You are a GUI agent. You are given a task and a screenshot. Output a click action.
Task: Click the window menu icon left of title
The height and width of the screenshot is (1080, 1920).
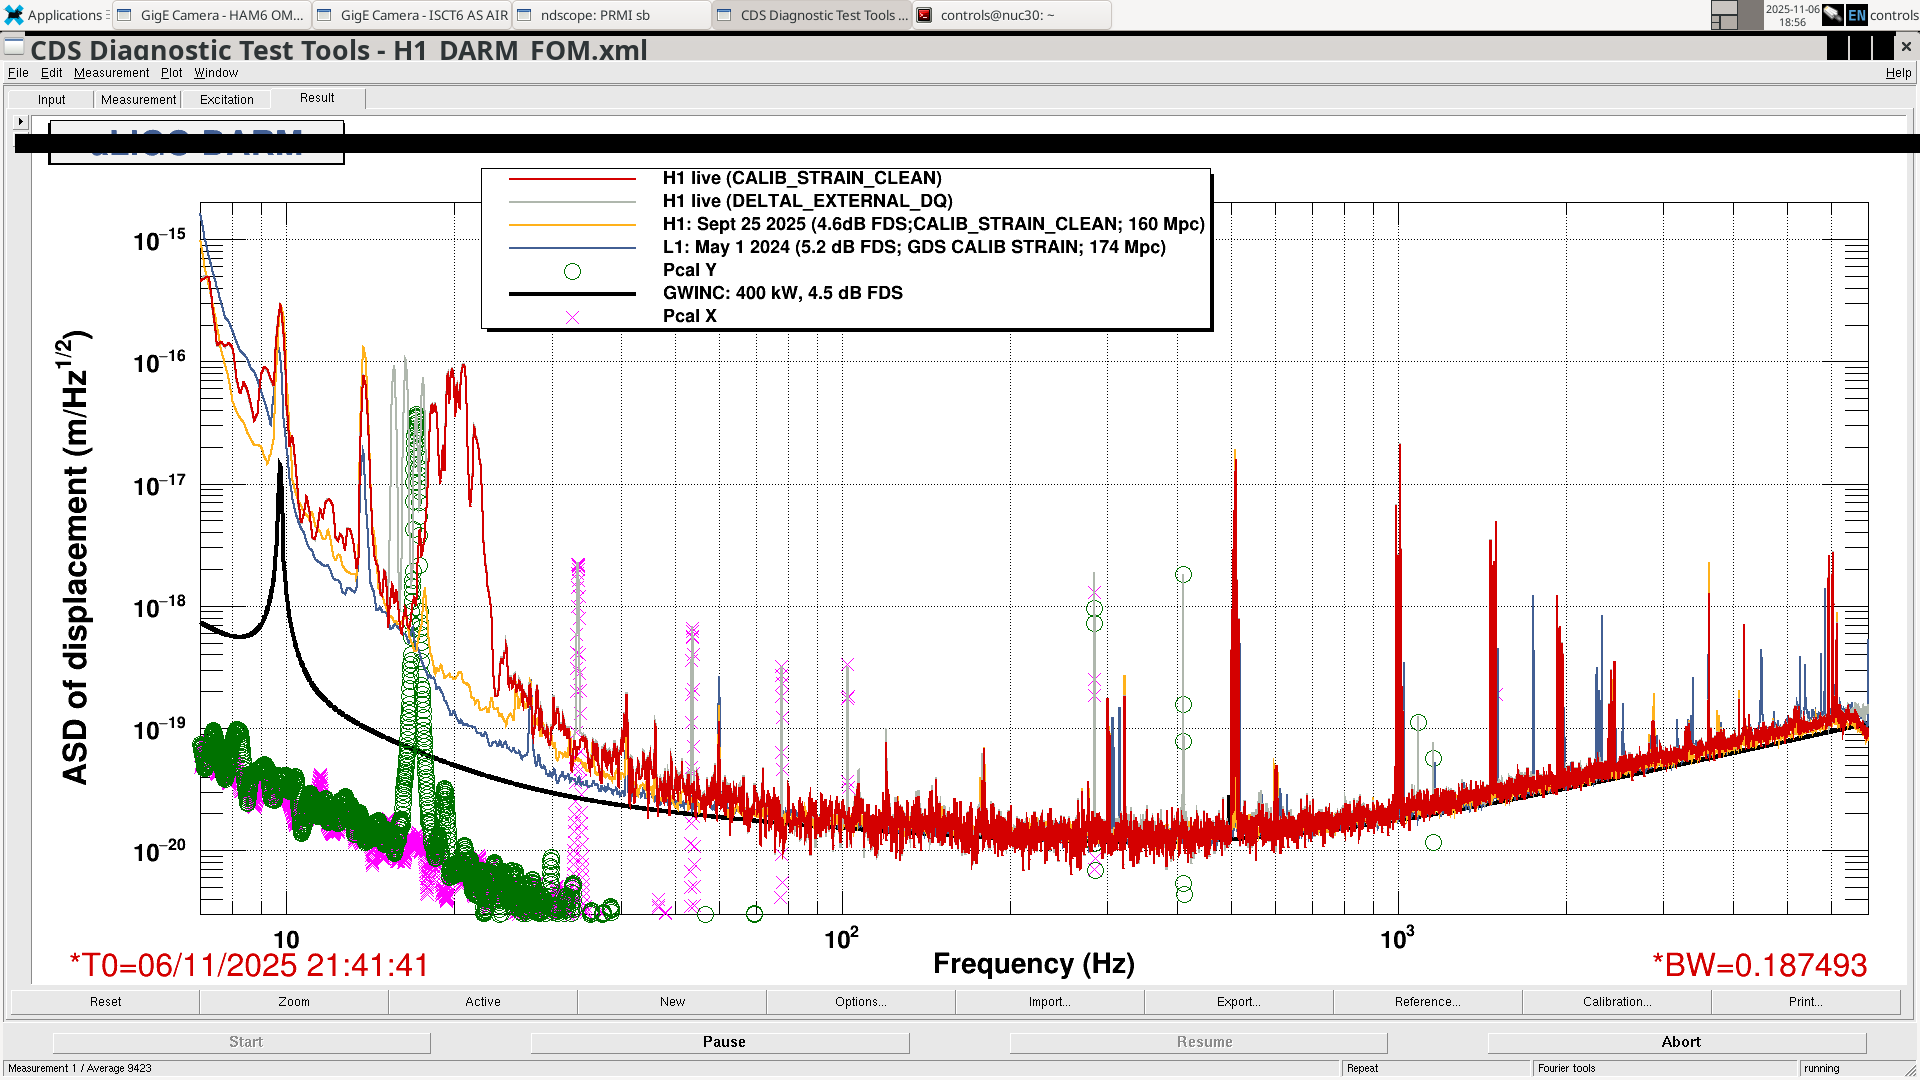pos(14,47)
